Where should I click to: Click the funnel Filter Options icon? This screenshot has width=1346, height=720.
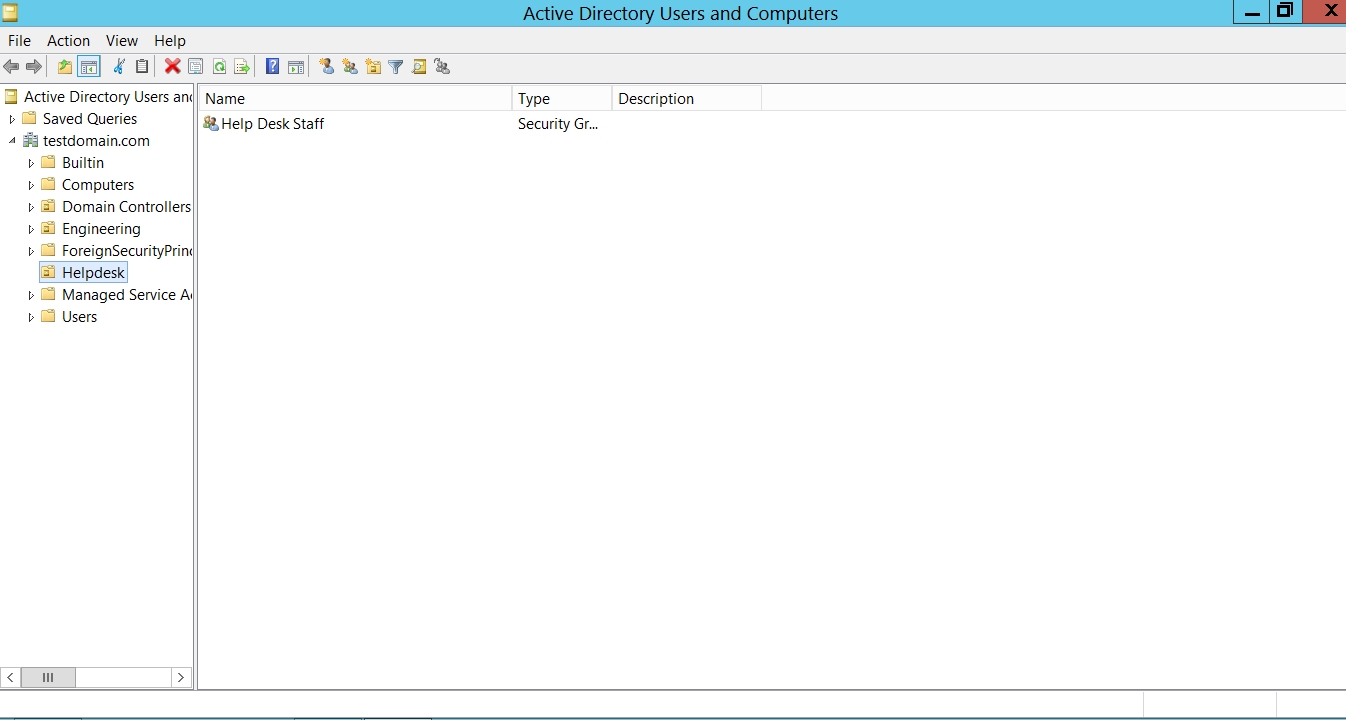point(396,67)
